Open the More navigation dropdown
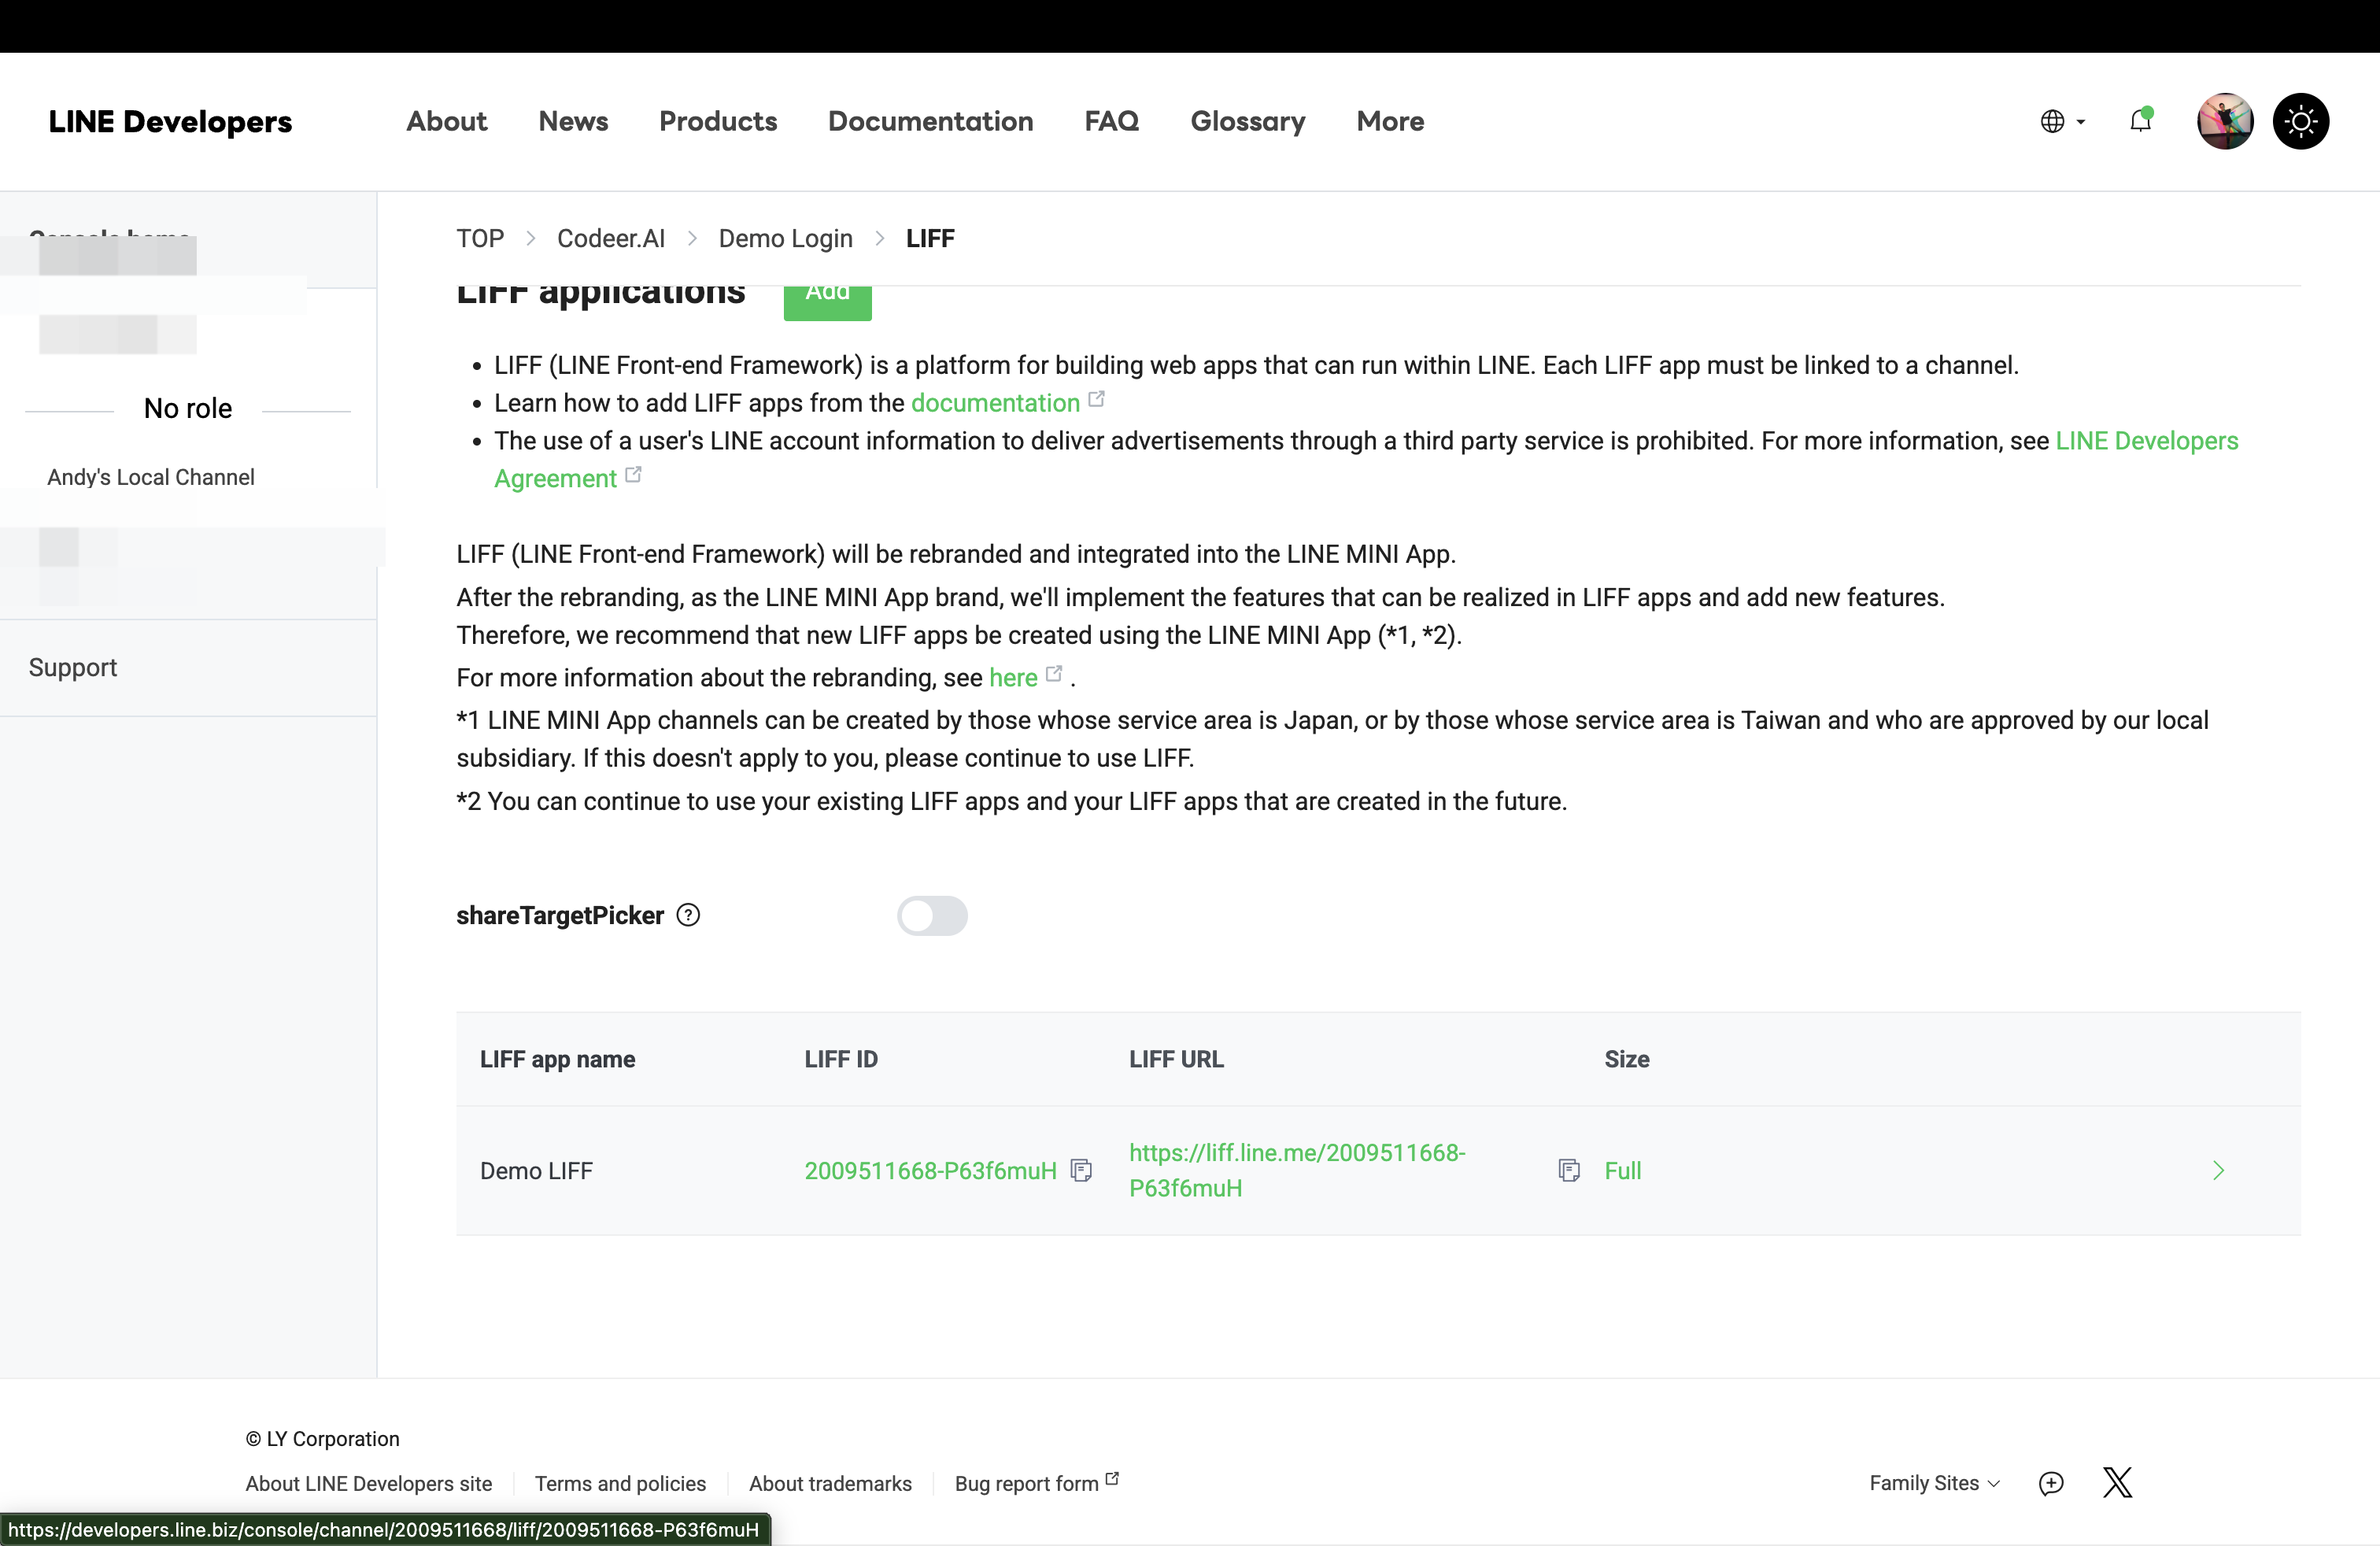 click(x=1390, y=121)
